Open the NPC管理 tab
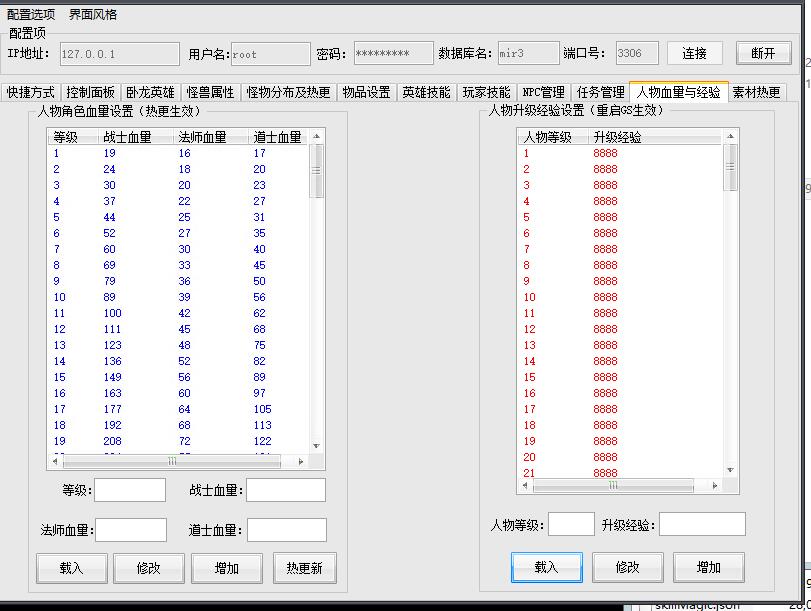811x611 pixels. point(544,92)
